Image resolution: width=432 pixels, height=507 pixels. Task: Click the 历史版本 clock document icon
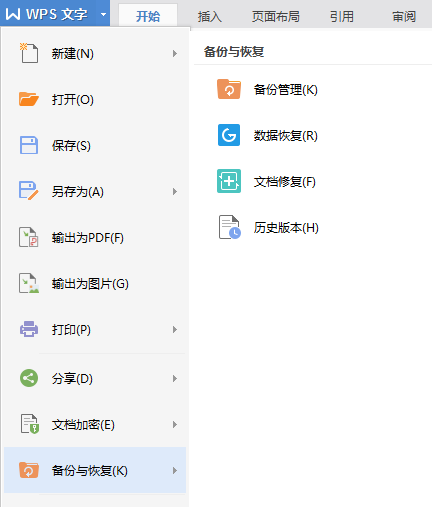pyautogui.click(x=229, y=227)
